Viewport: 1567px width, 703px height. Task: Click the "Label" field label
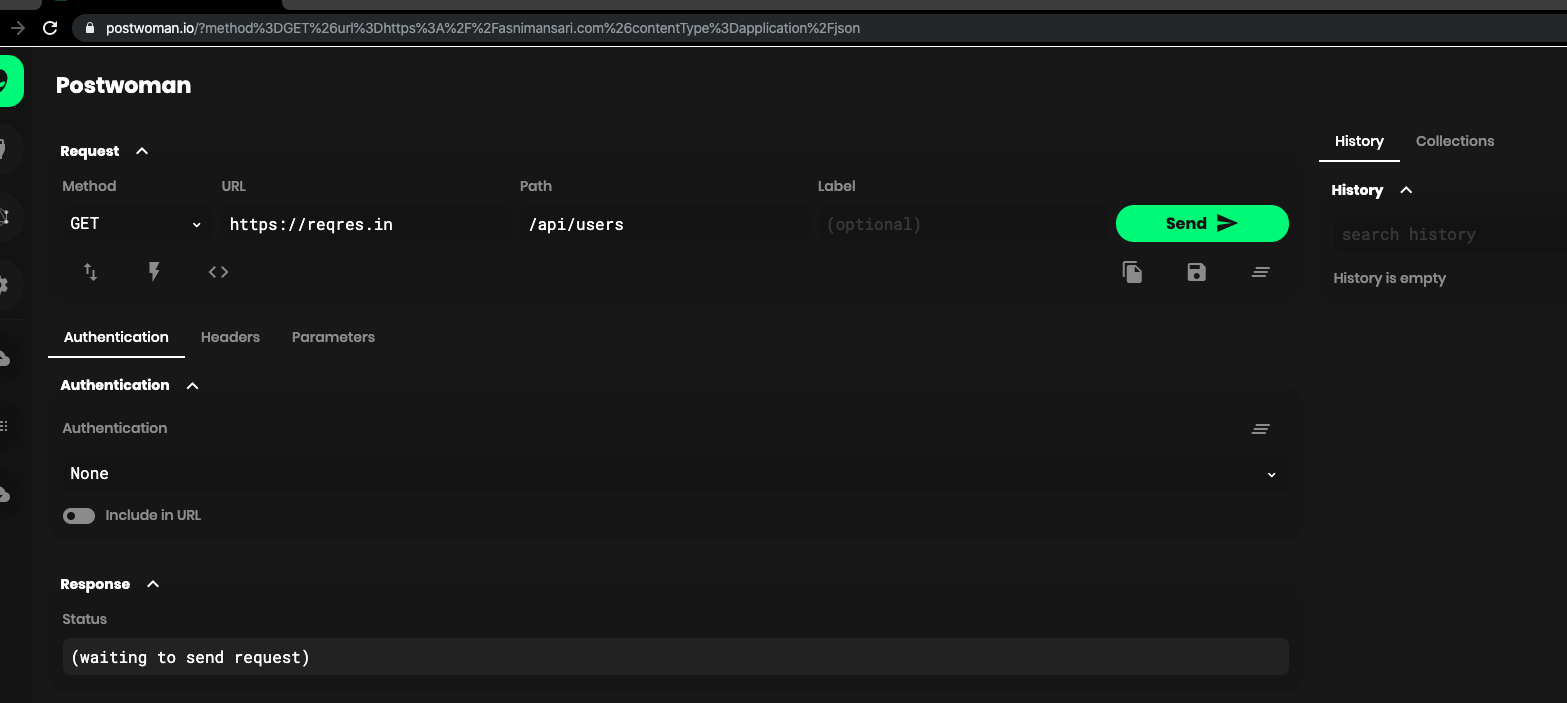point(836,186)
